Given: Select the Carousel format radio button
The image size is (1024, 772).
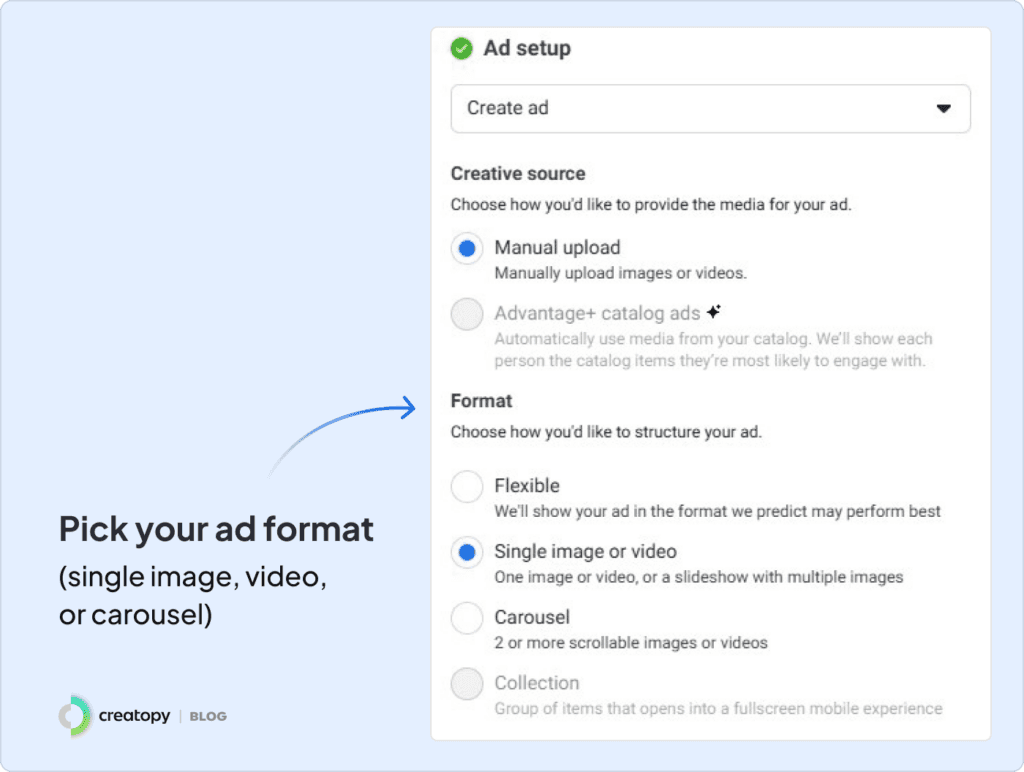Looking at the screenshot, I should [467, 619].
